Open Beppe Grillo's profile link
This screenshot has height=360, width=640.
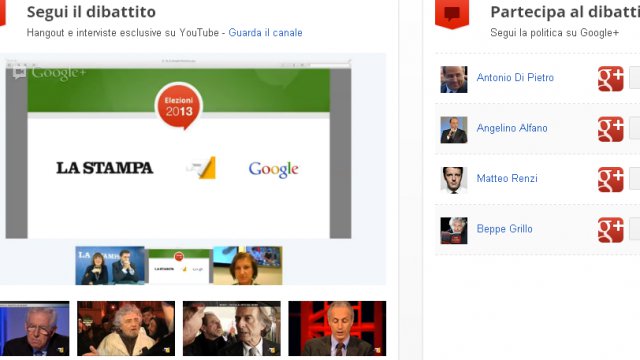504,229
